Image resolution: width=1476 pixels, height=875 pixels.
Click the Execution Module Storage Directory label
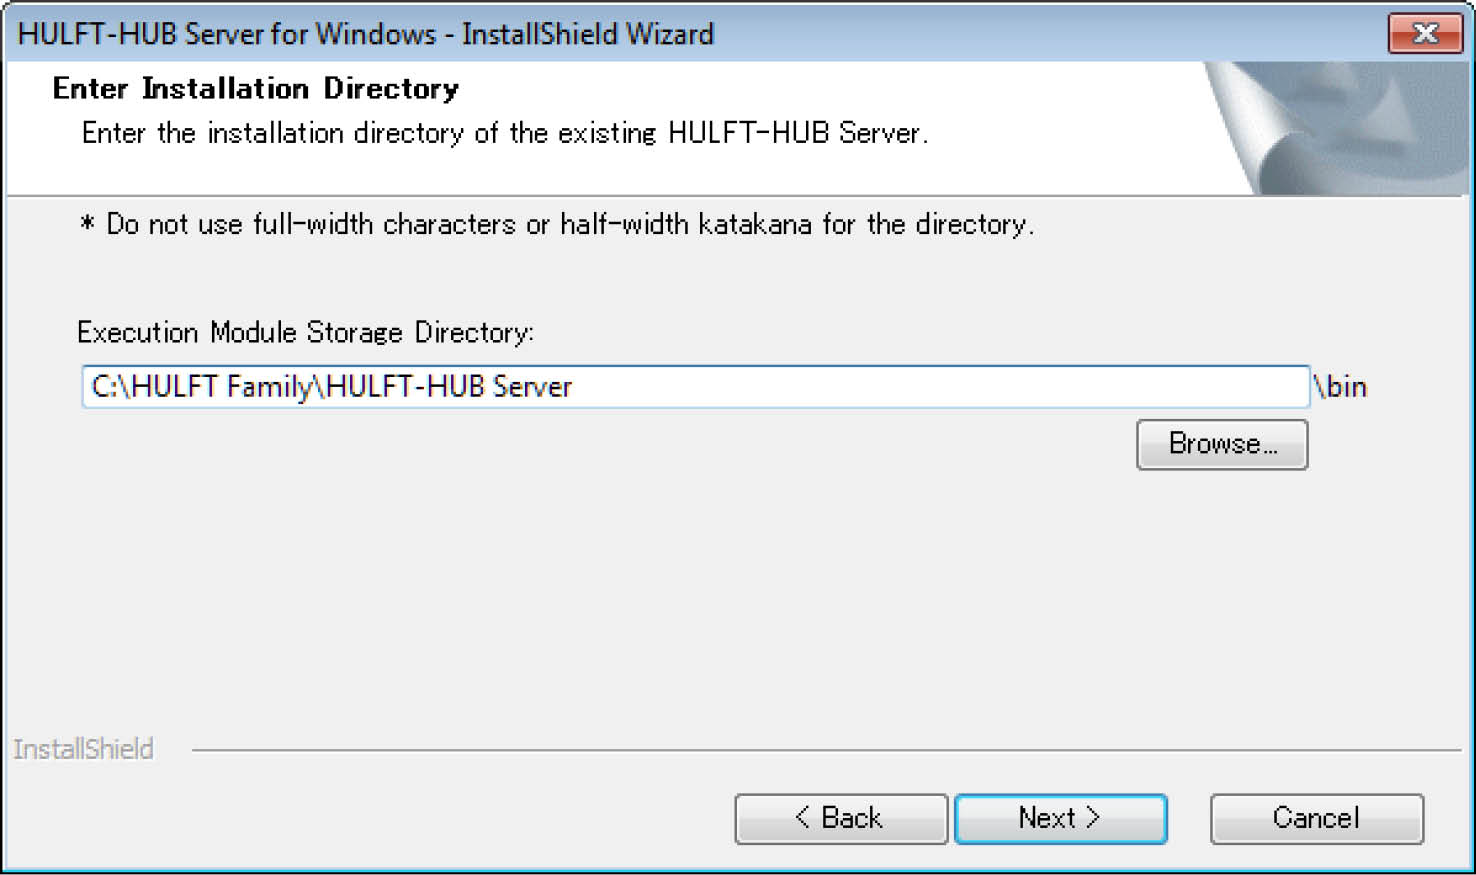click(305, 332)
